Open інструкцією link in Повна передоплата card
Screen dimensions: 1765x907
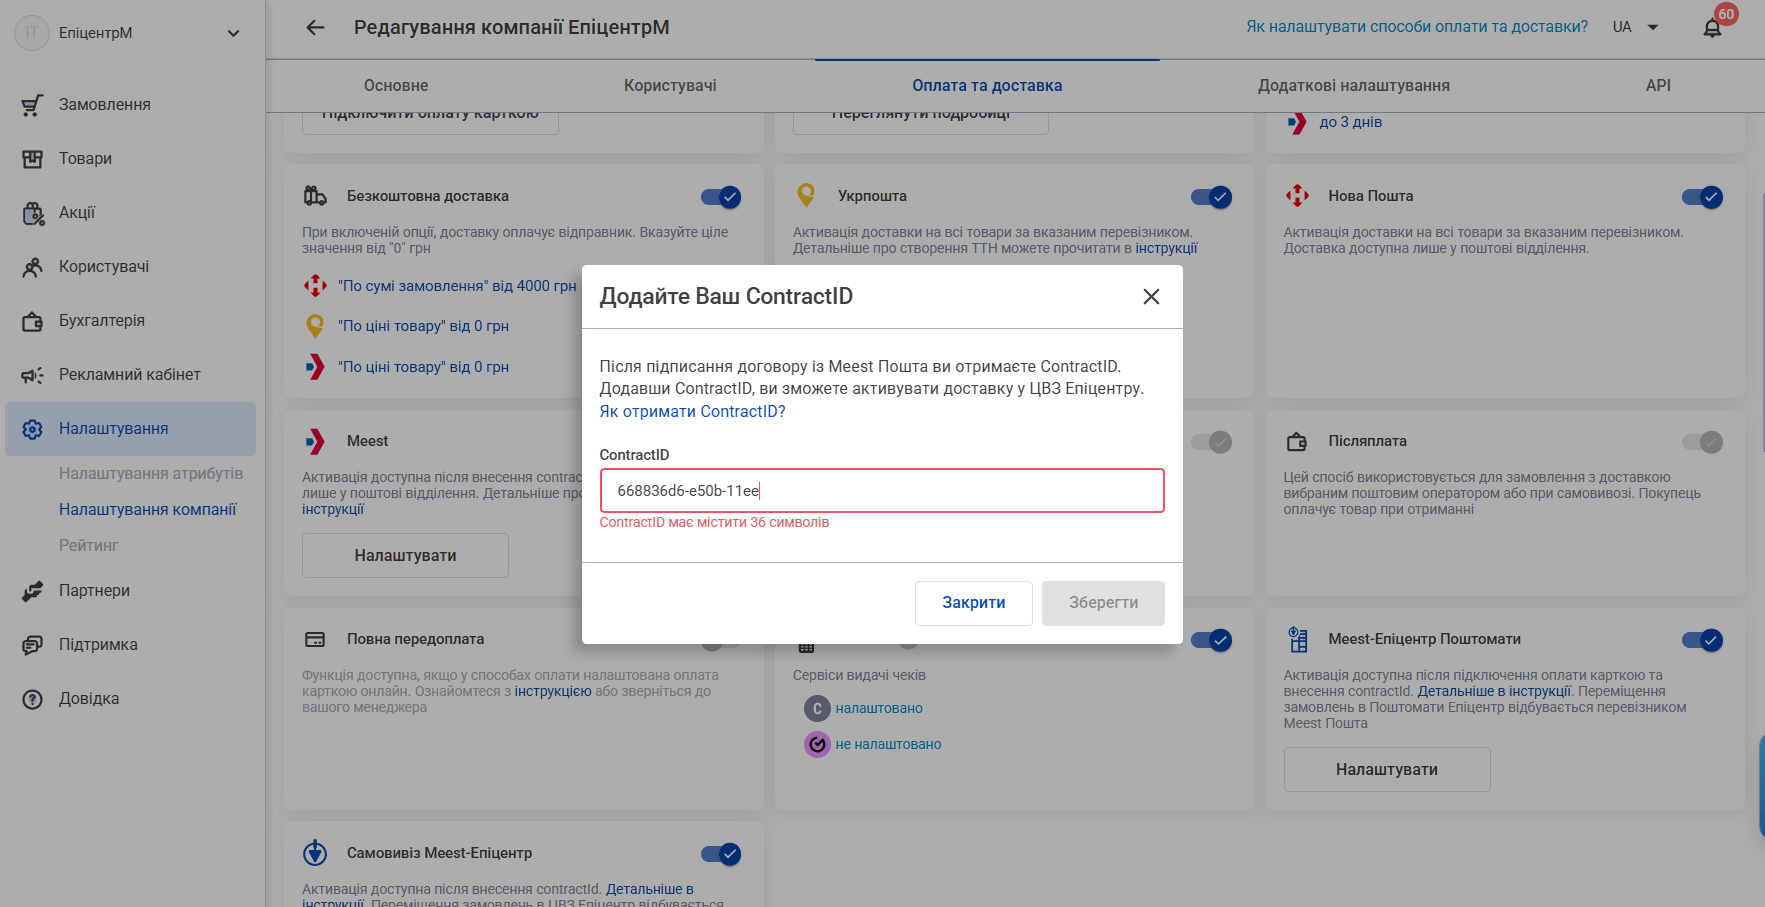point(553,691)
